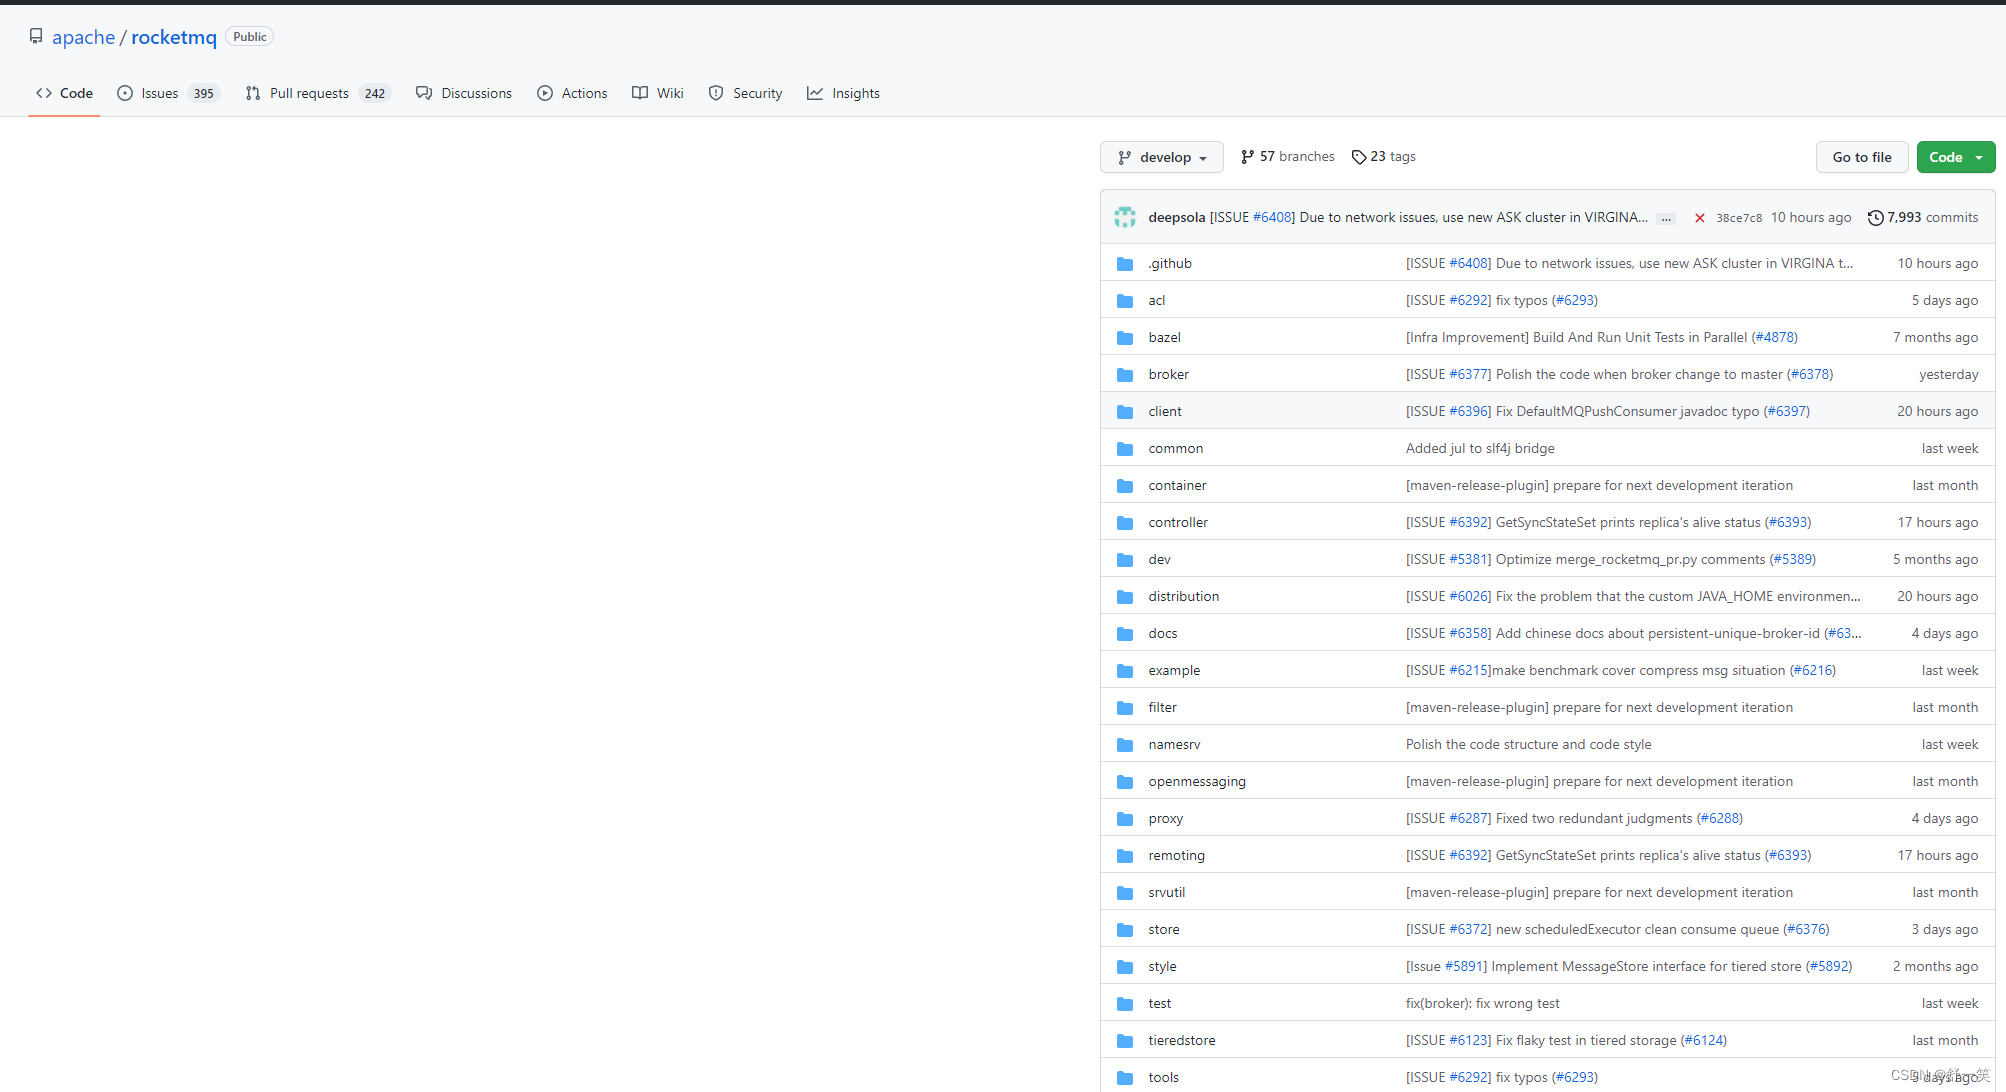
Task: Click commit hash 38ce7c8
Action: point(1738,218)
